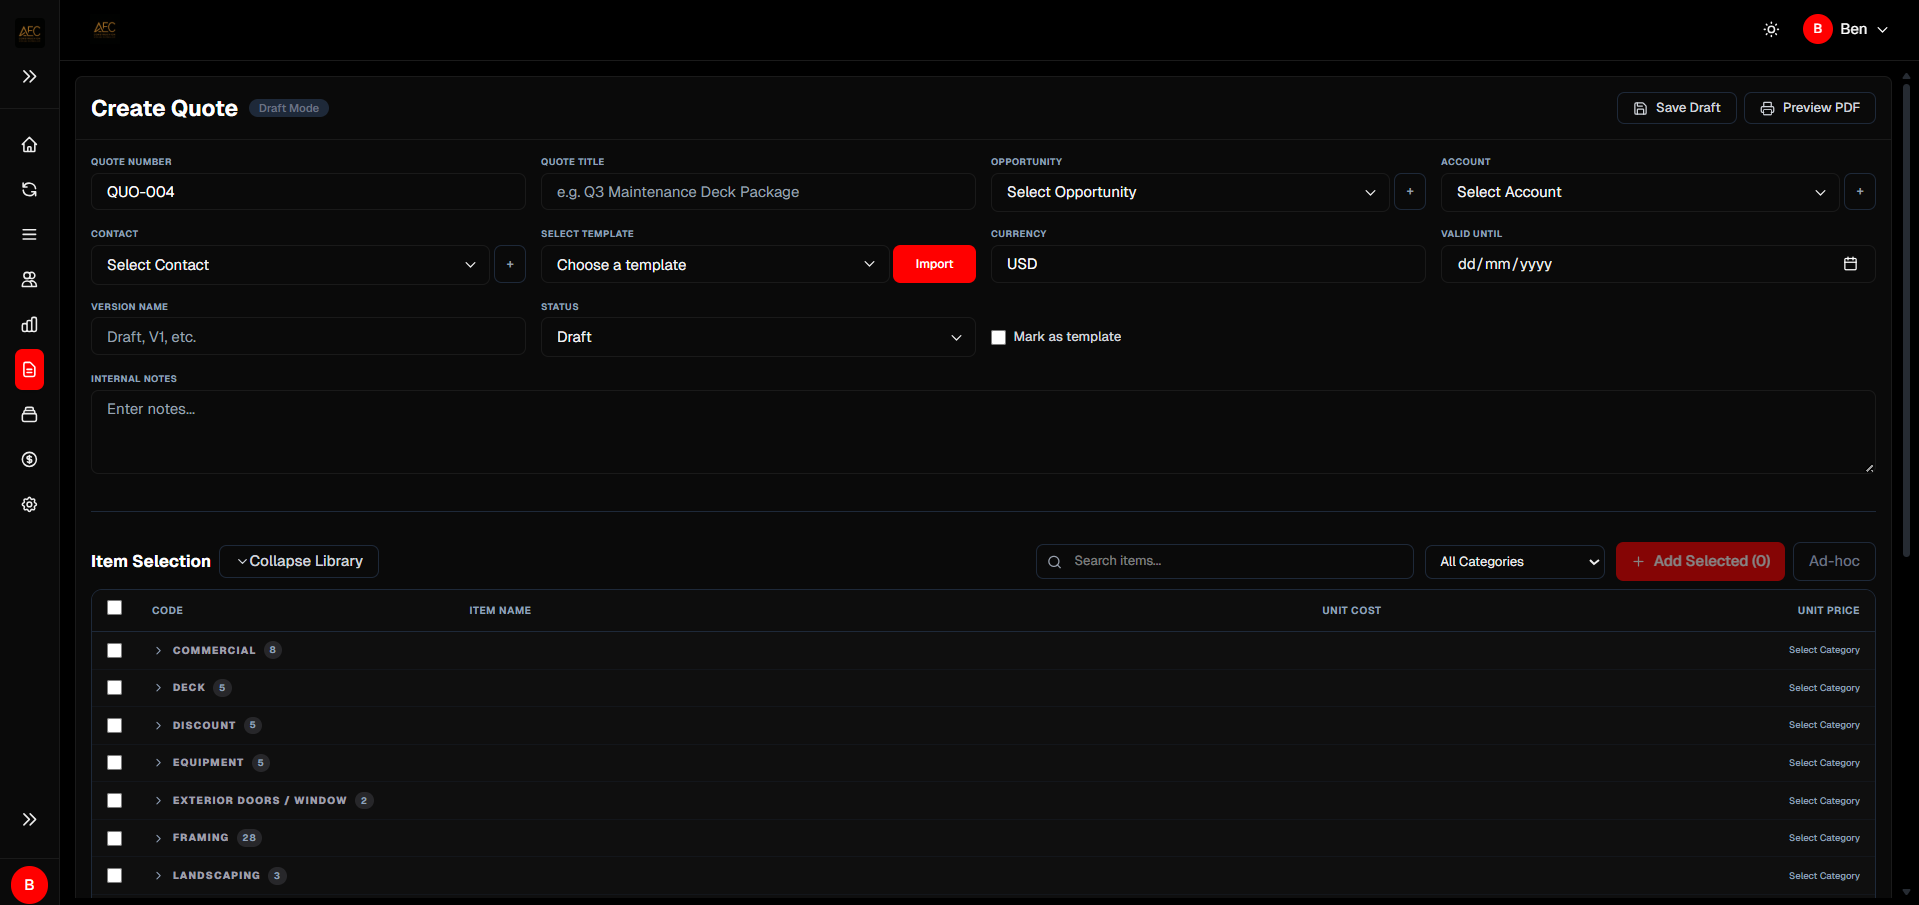Viewport: 1919px width, 905px height.
Task: Click Add Selected (0) button
Action: (x=1700, y=562)
